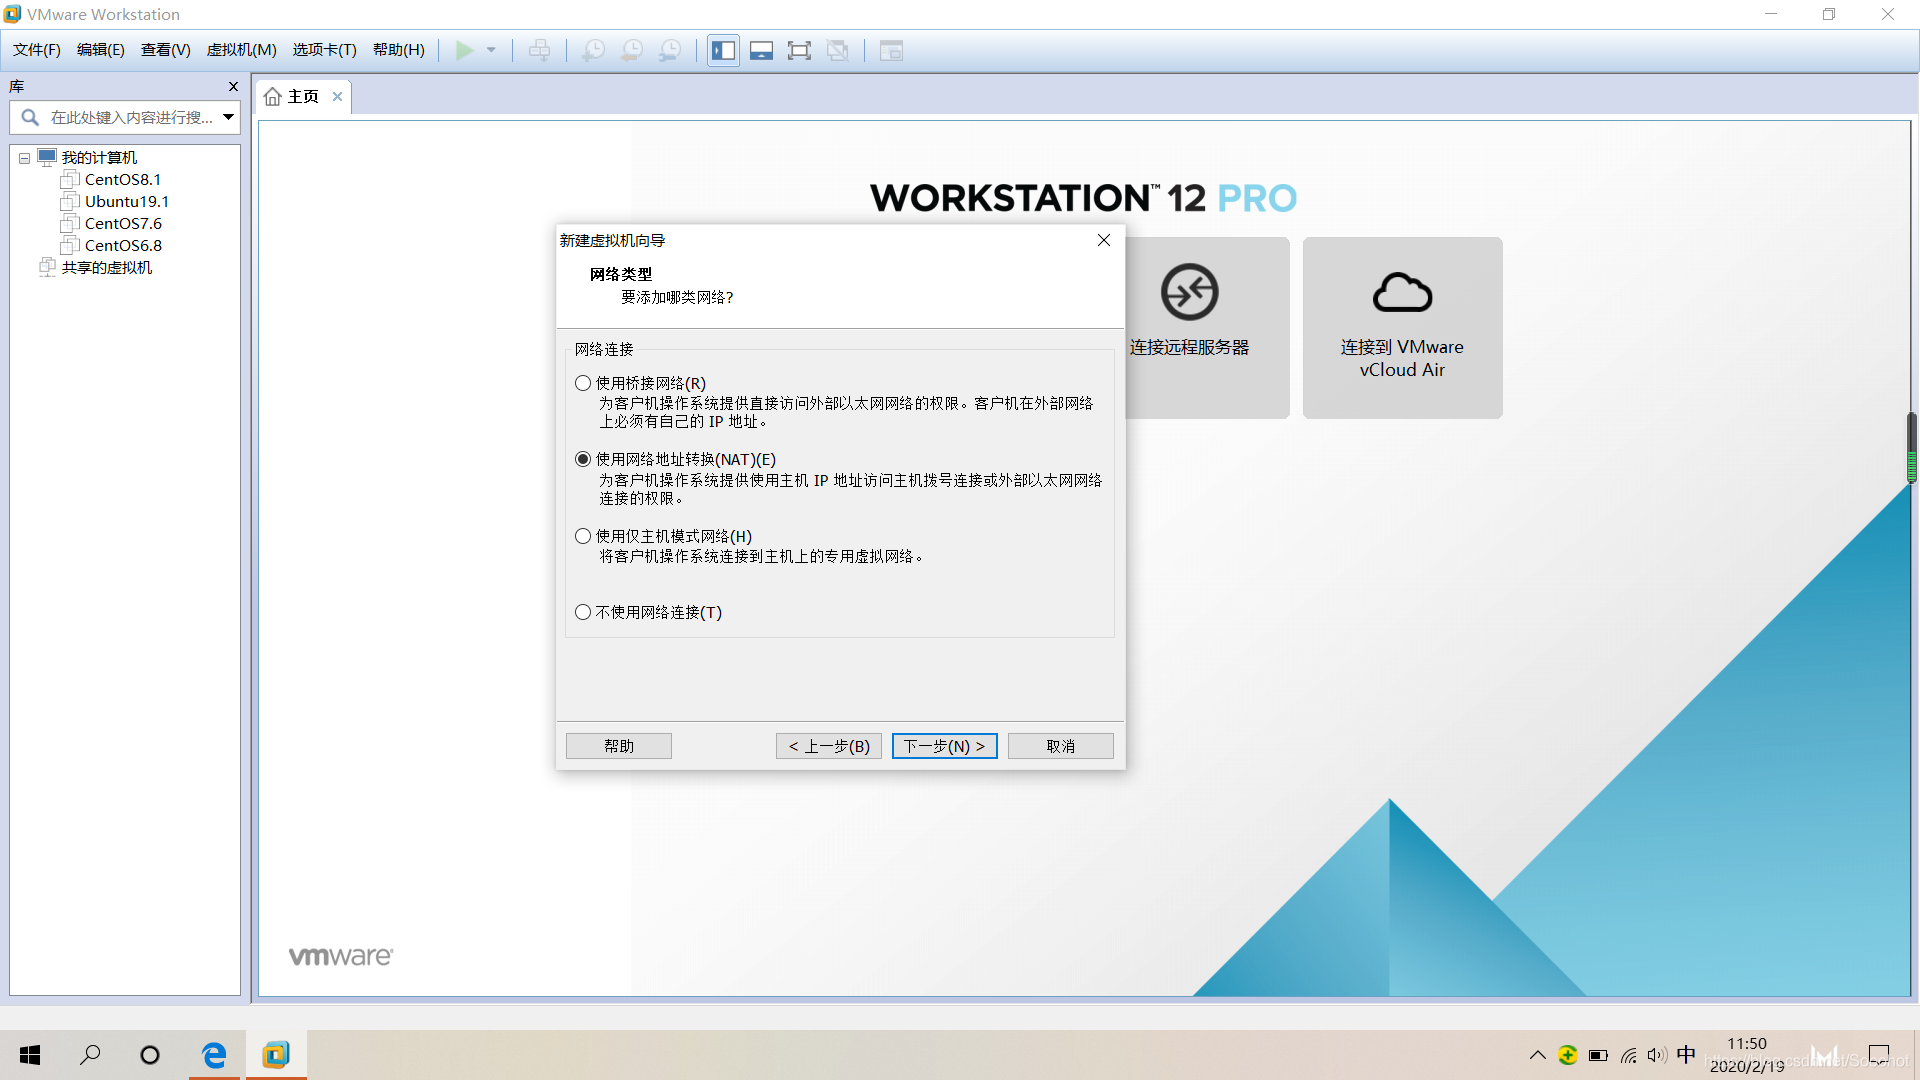Open the 查看(V) menu
This screenshot has width=1920, height=1080.
pos(165,50)
